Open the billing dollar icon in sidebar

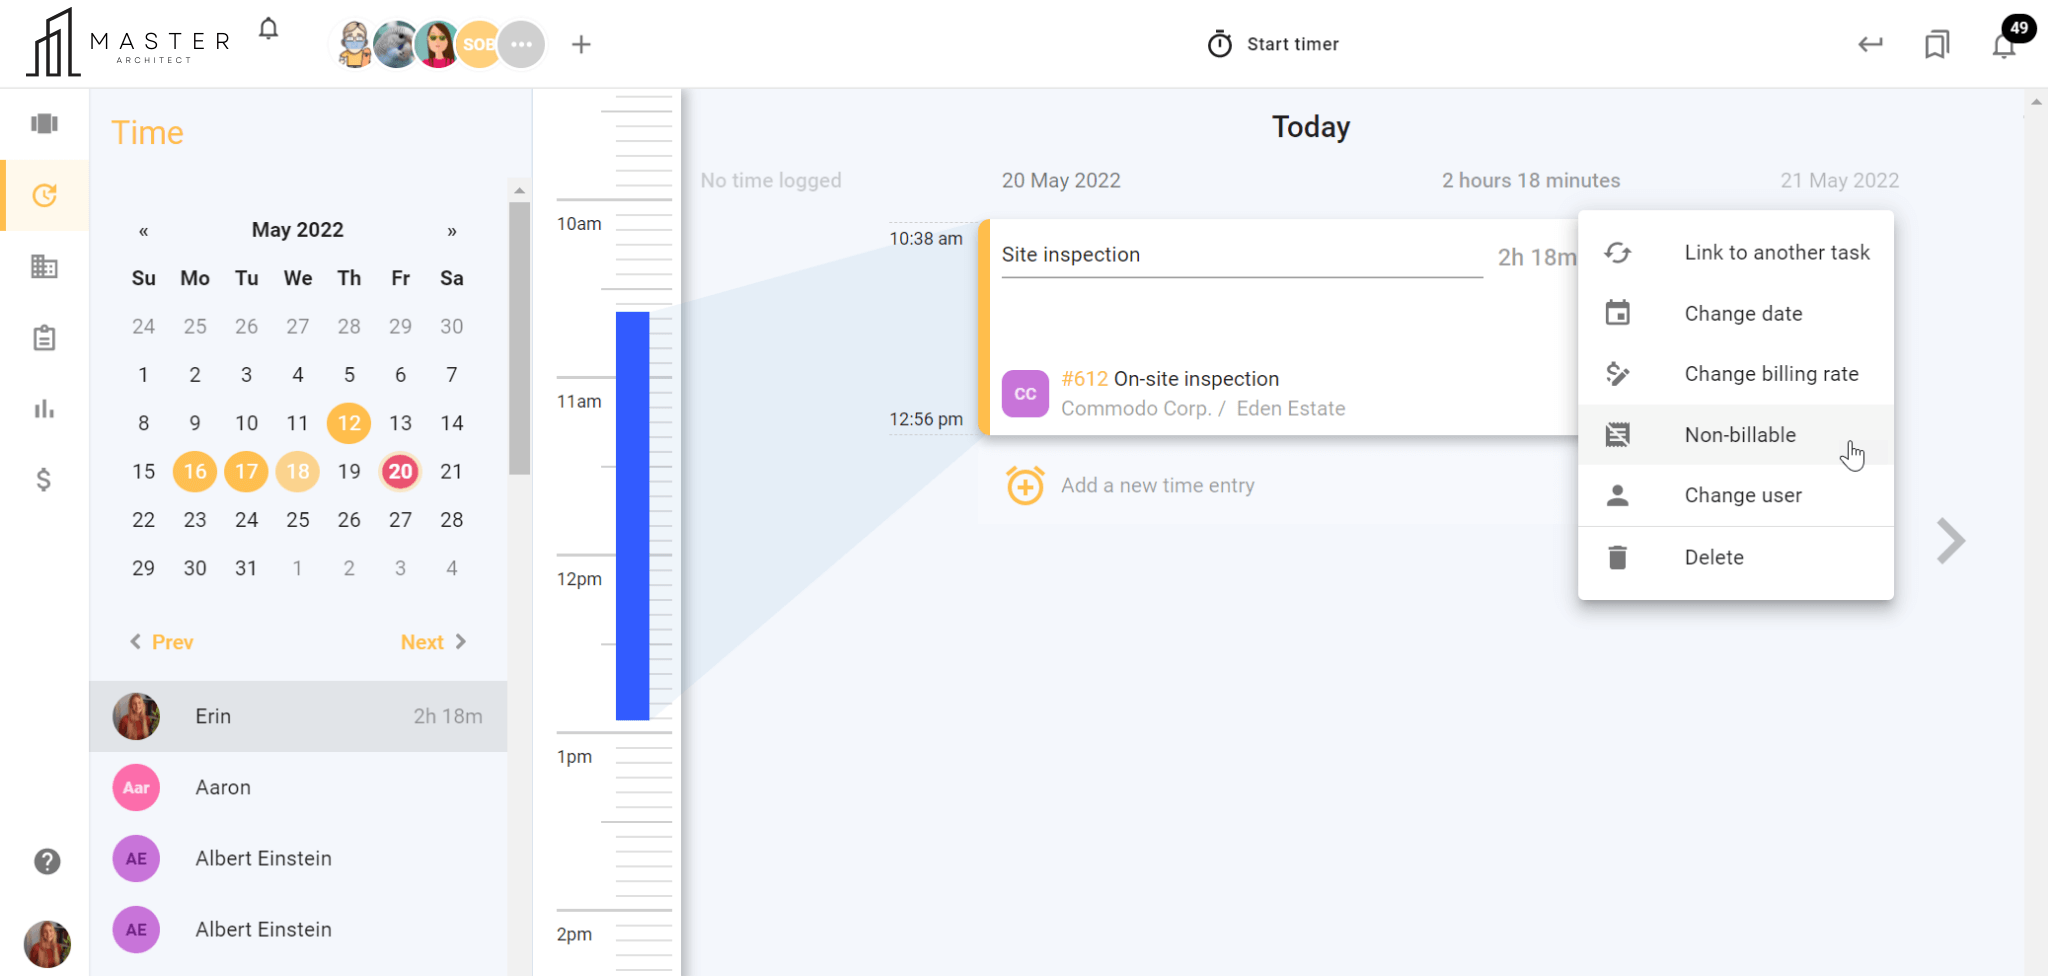44,480
